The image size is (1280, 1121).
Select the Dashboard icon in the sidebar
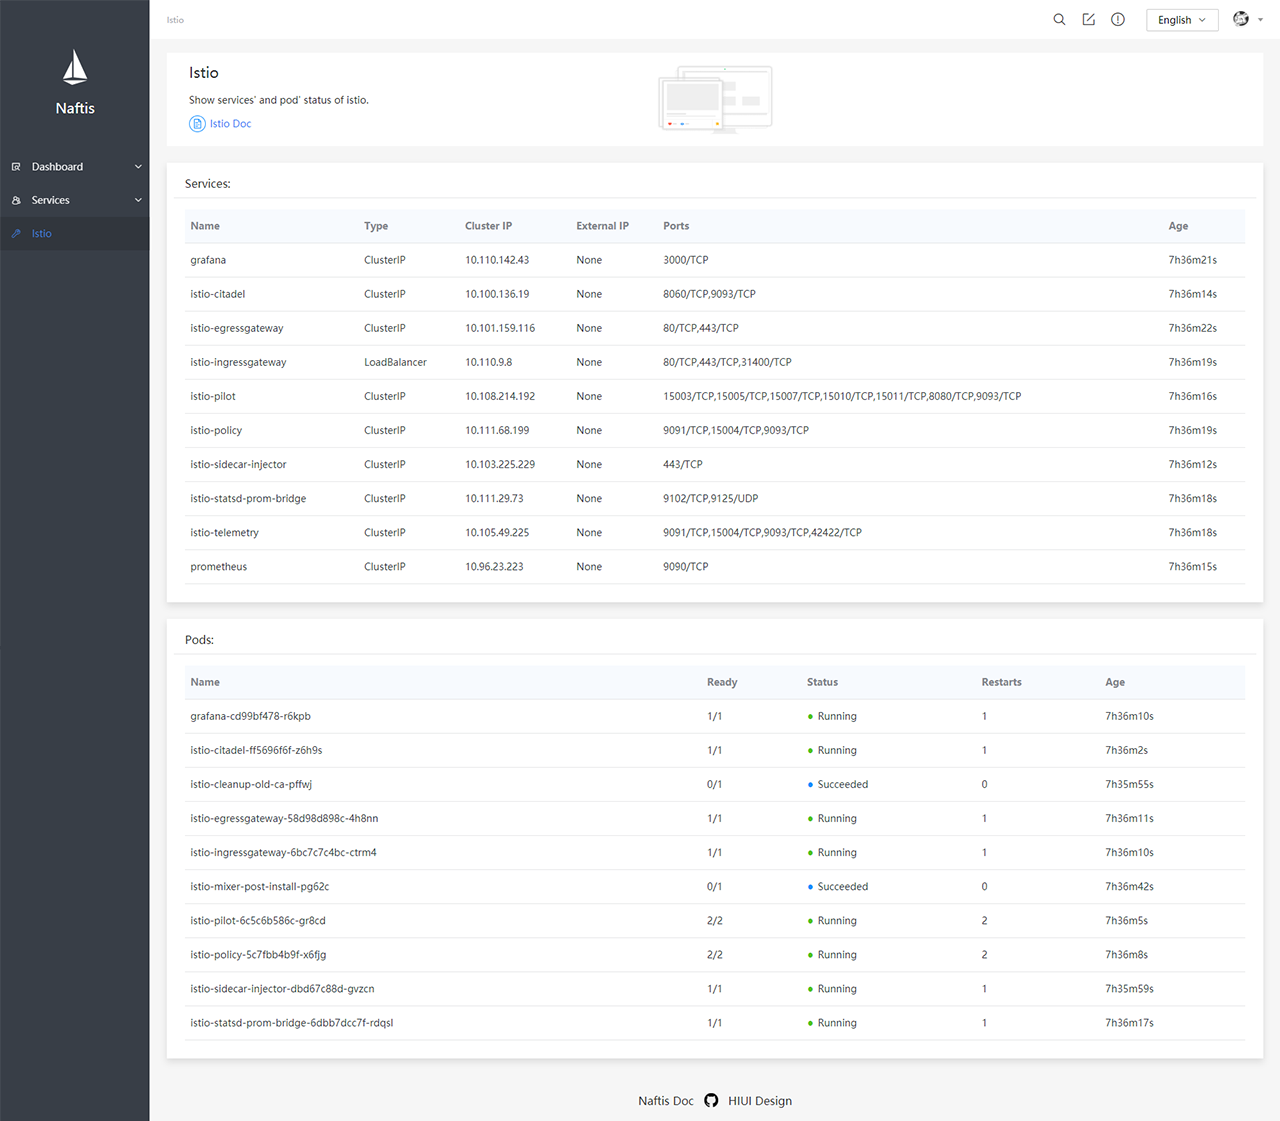pyautogui.click(x=16, y=166)
